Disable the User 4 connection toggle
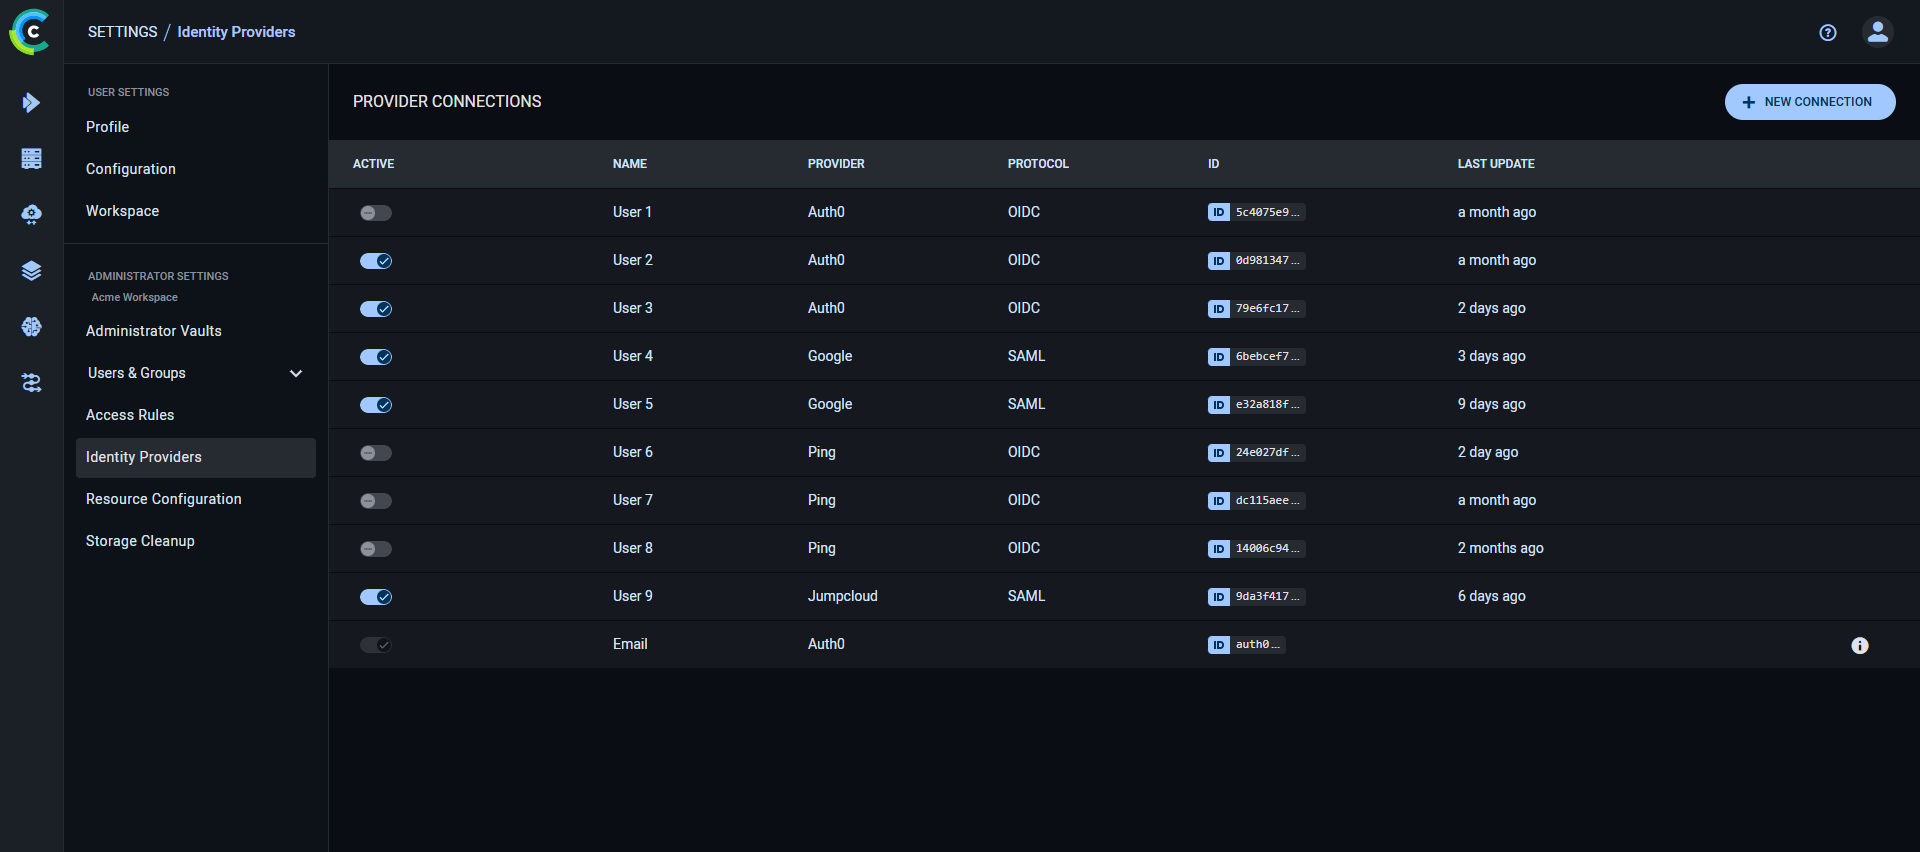Image resolution: width=1920 pixels, height=852 pixels. coord(376,357)
